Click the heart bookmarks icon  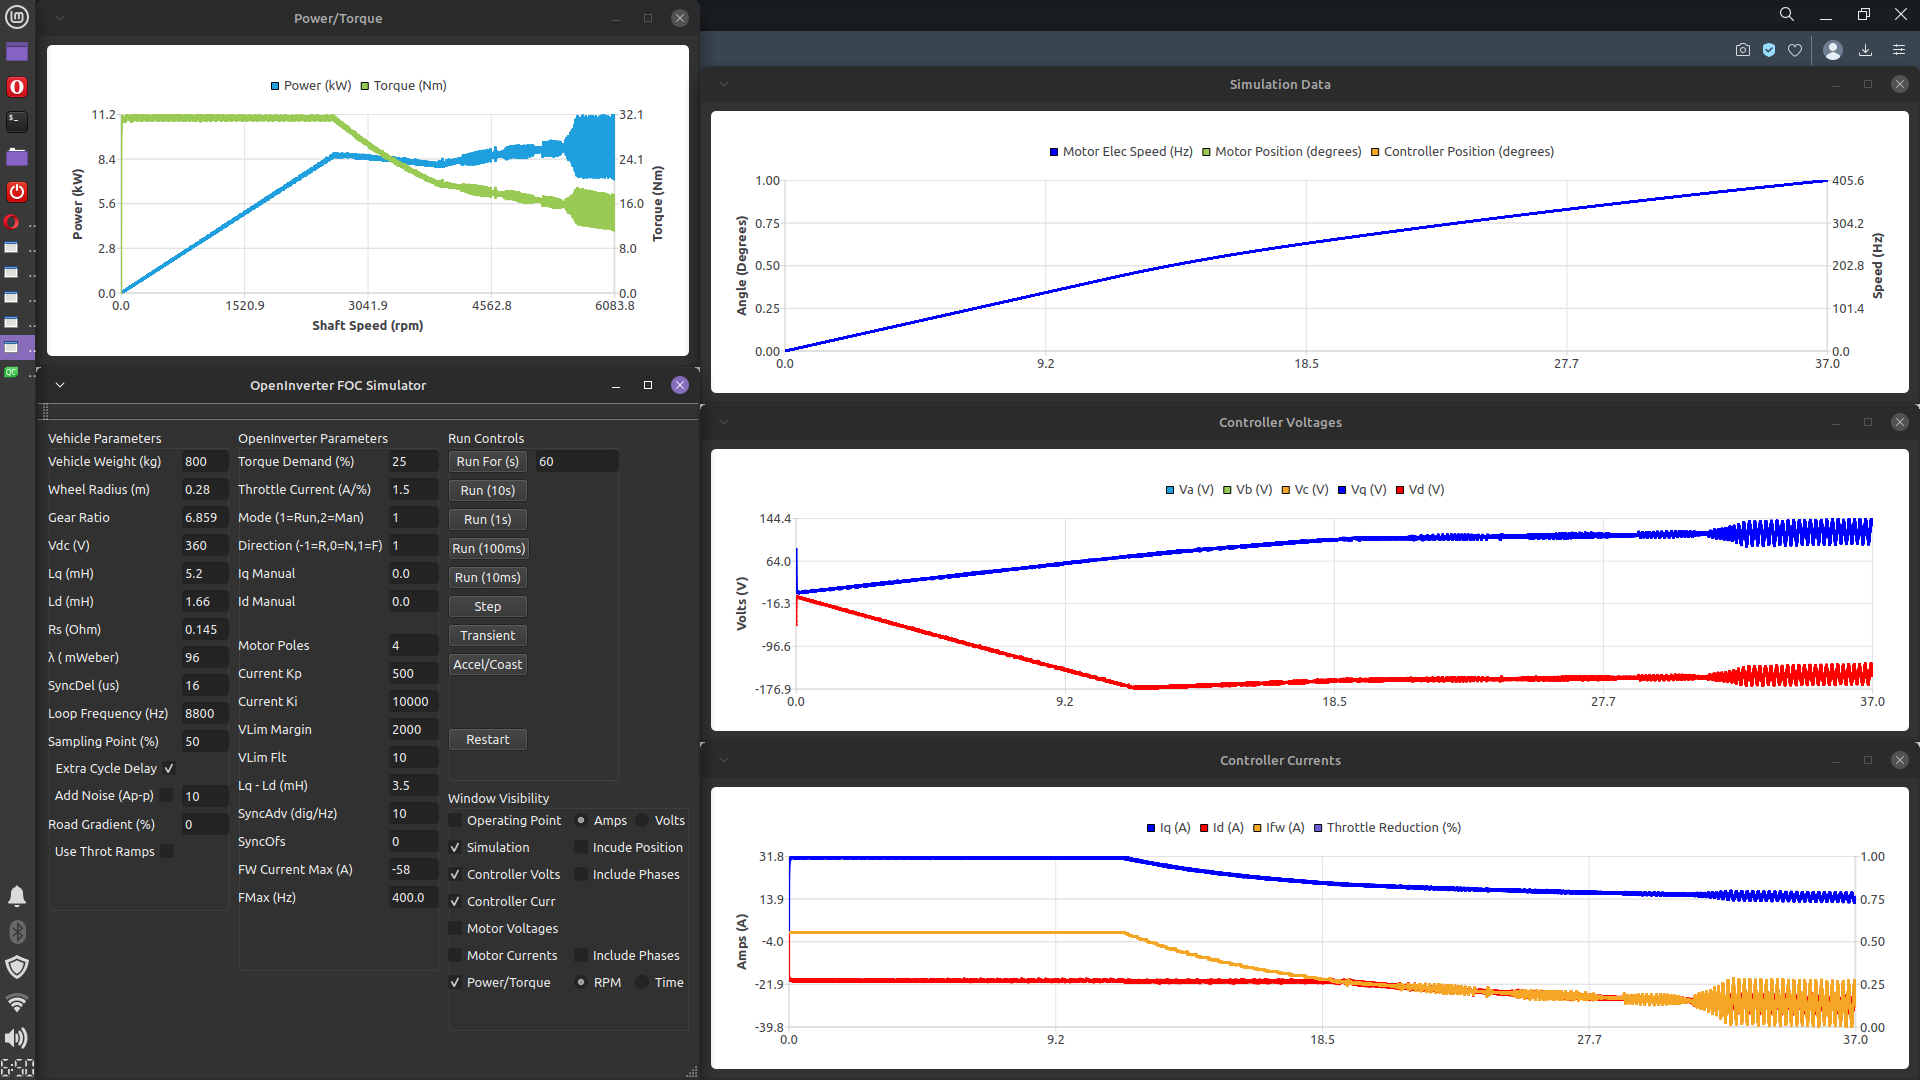coord(1795,50)
